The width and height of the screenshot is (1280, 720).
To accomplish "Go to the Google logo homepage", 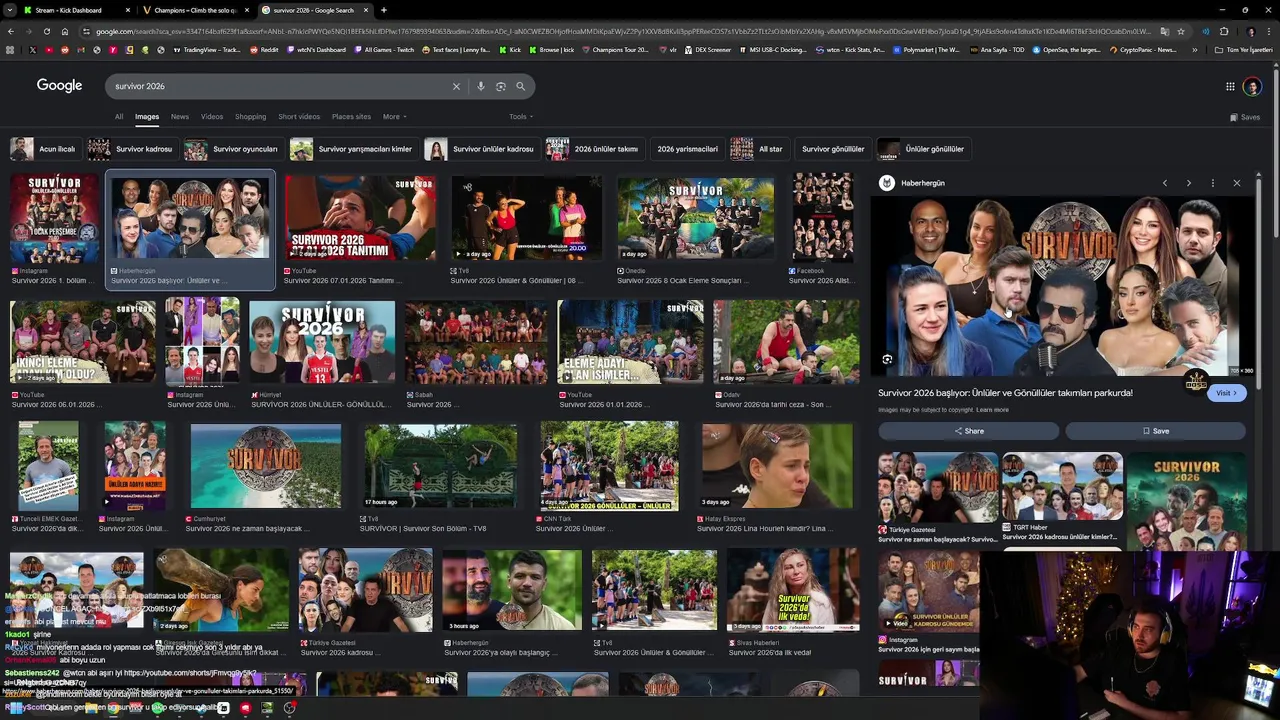I will click(x=59, y=86).
